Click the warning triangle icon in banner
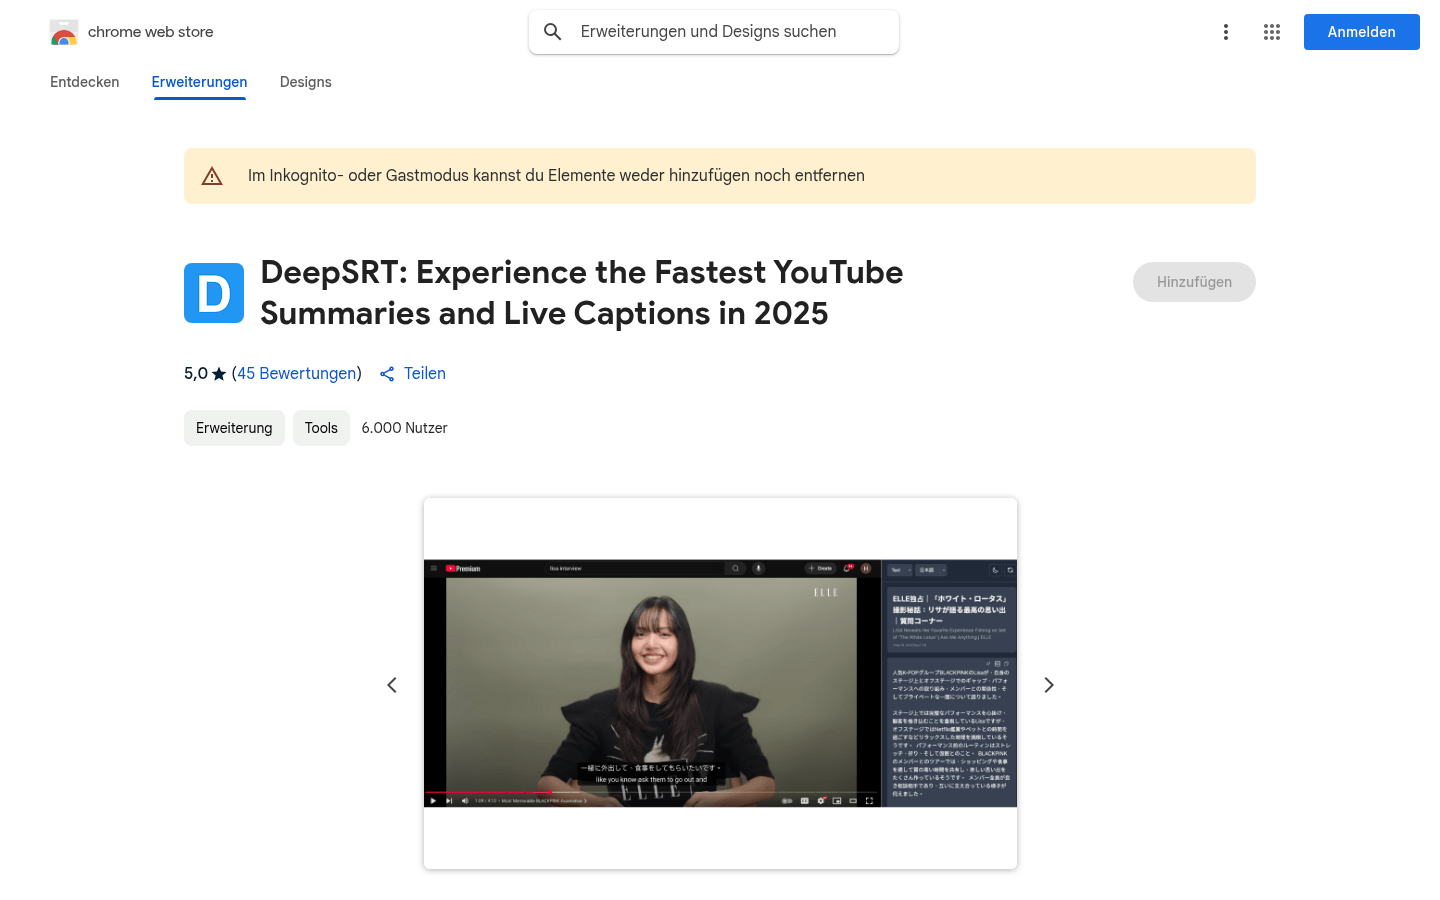Screen dimensions: 1440x900 [x=212, y=176]
